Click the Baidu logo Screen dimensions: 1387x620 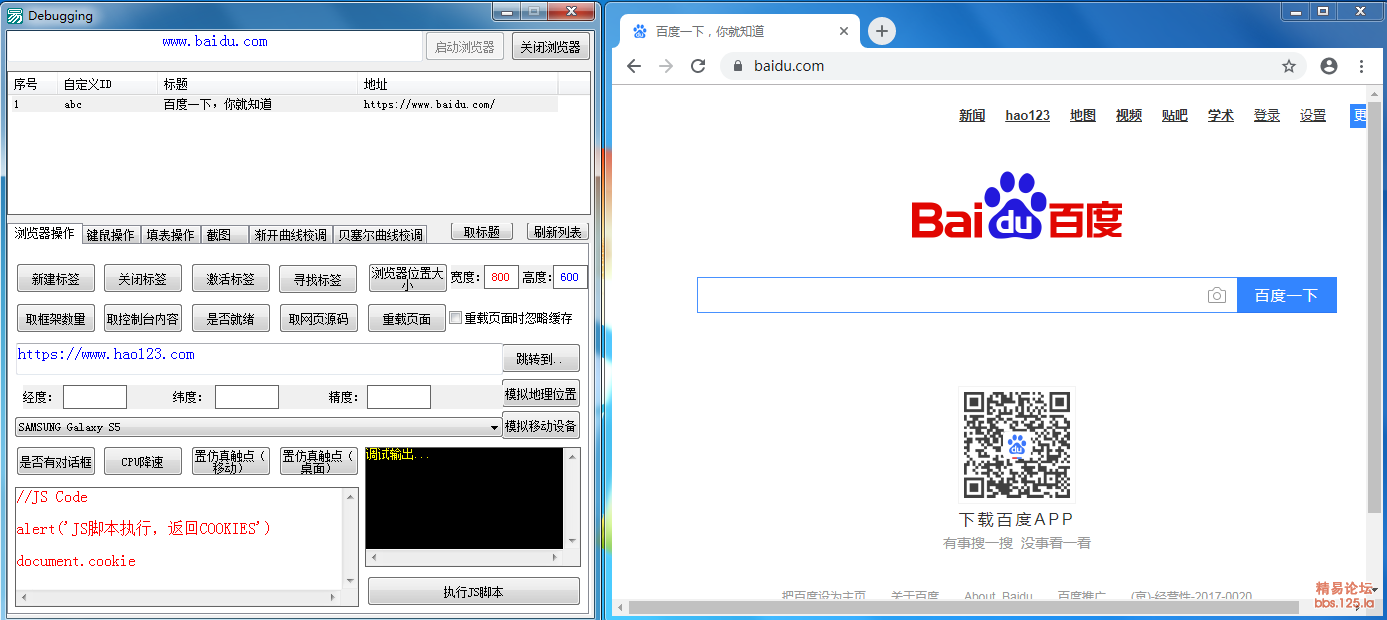coord(1016,207)
